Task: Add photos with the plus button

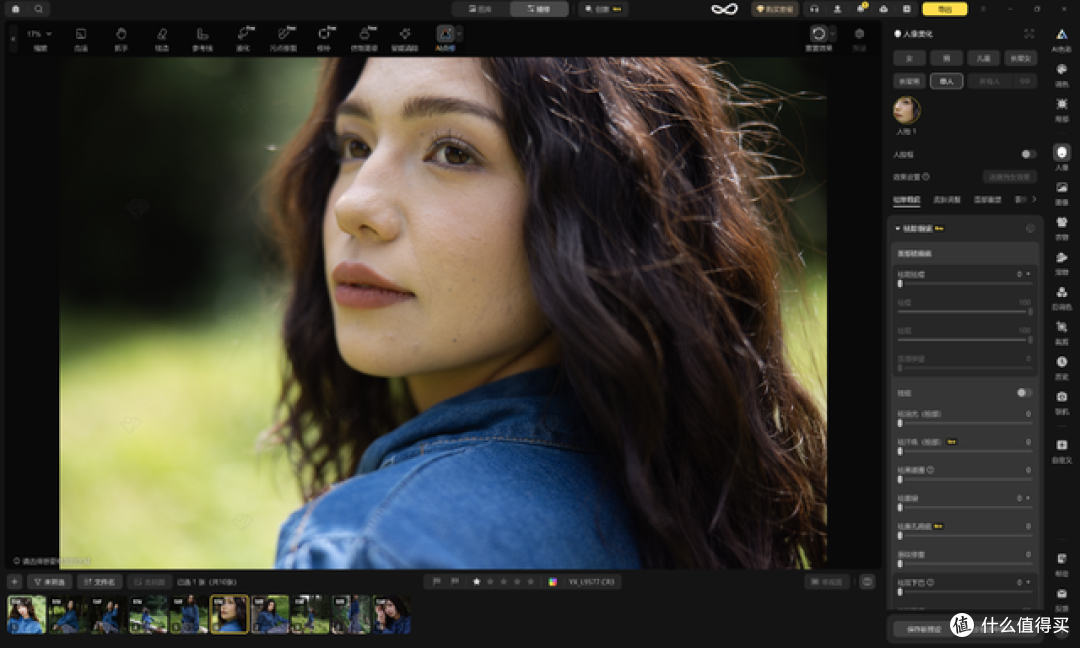Action: click(x=14, y=582)
